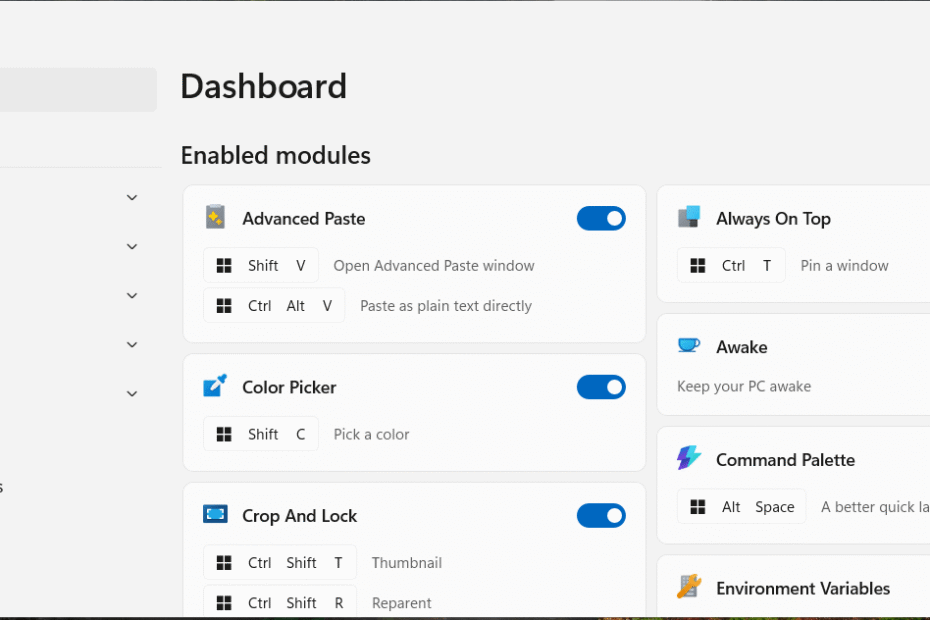The width and height of the screenshot is (930, 620).
Task: Open the Color Picker module title
Action: (x=289, y=387)
